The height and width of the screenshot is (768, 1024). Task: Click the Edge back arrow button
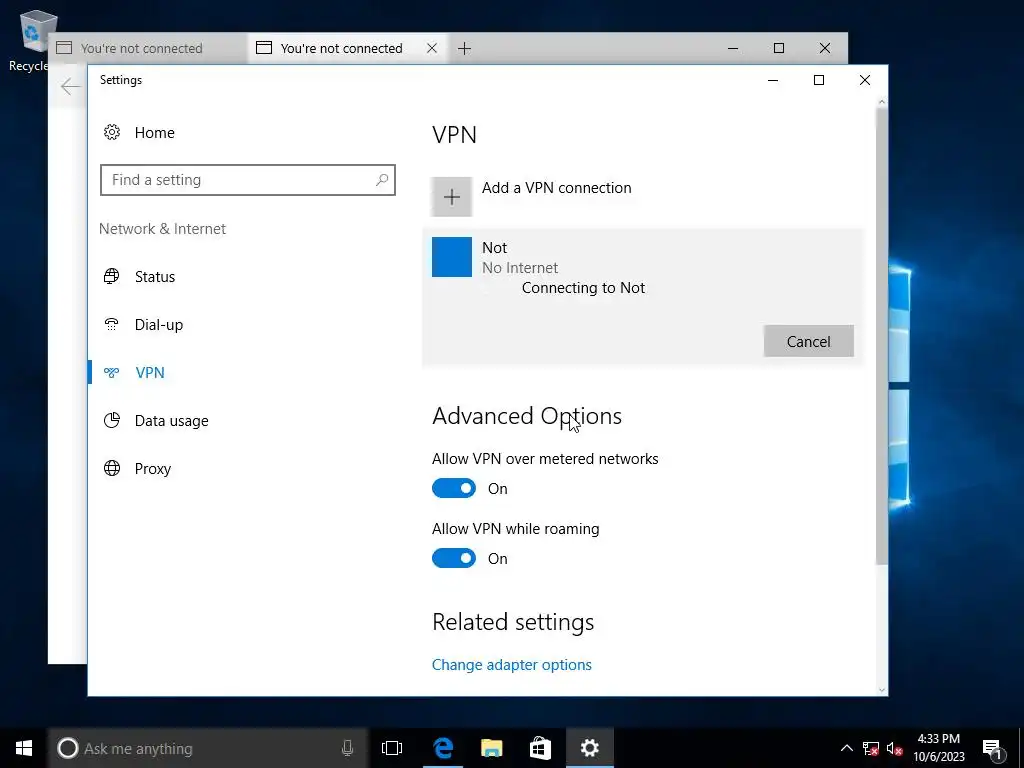pos(69,86)
